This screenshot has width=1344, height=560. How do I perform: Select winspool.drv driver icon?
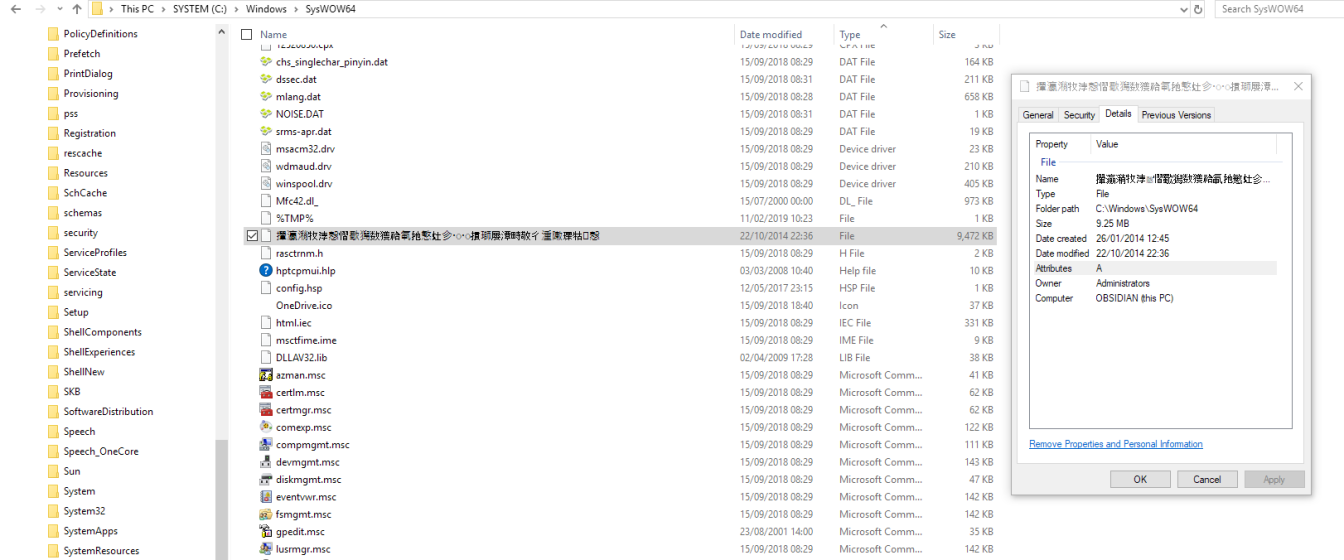266,184
